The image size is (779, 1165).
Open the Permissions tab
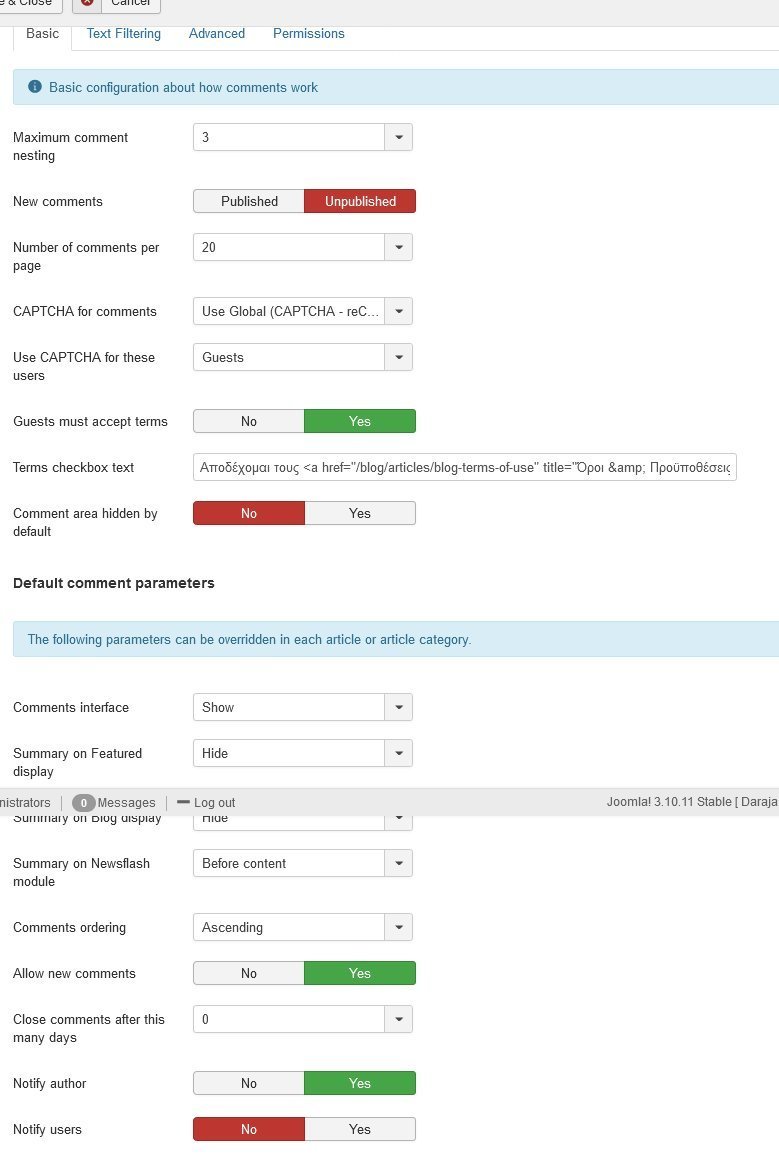pyautogui.click(x=308, y=33)
